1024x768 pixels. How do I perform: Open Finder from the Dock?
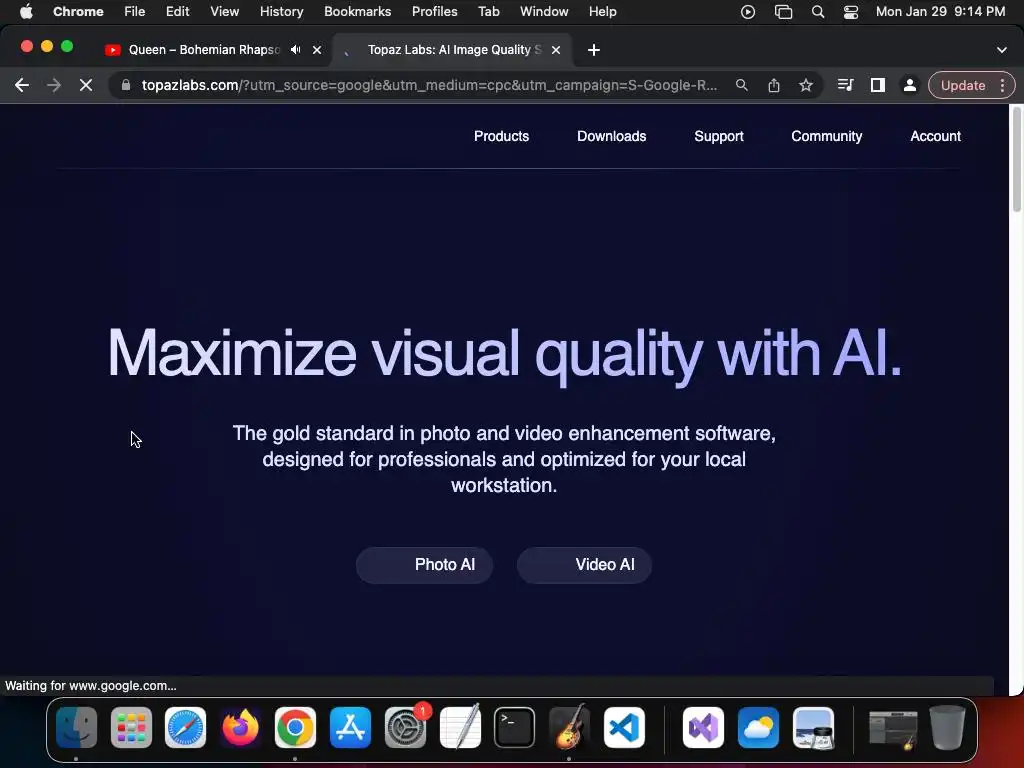[76, 728]
